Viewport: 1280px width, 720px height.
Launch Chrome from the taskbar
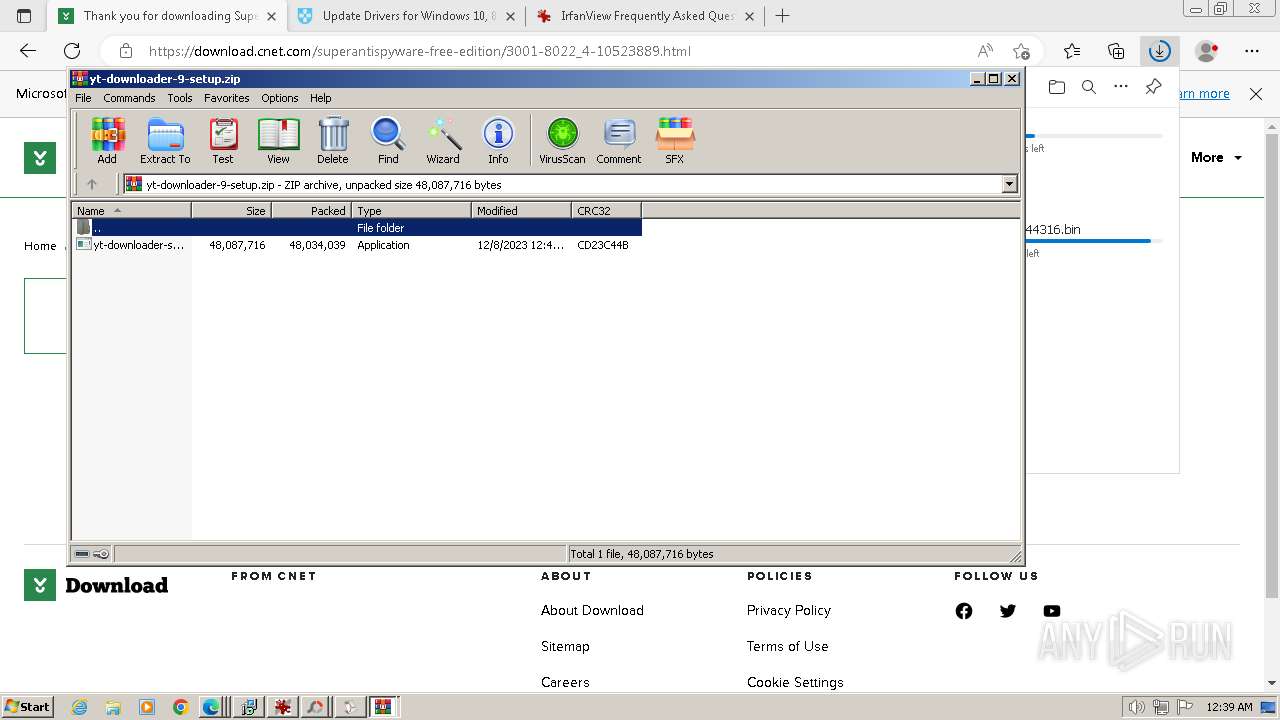(180, 707)
